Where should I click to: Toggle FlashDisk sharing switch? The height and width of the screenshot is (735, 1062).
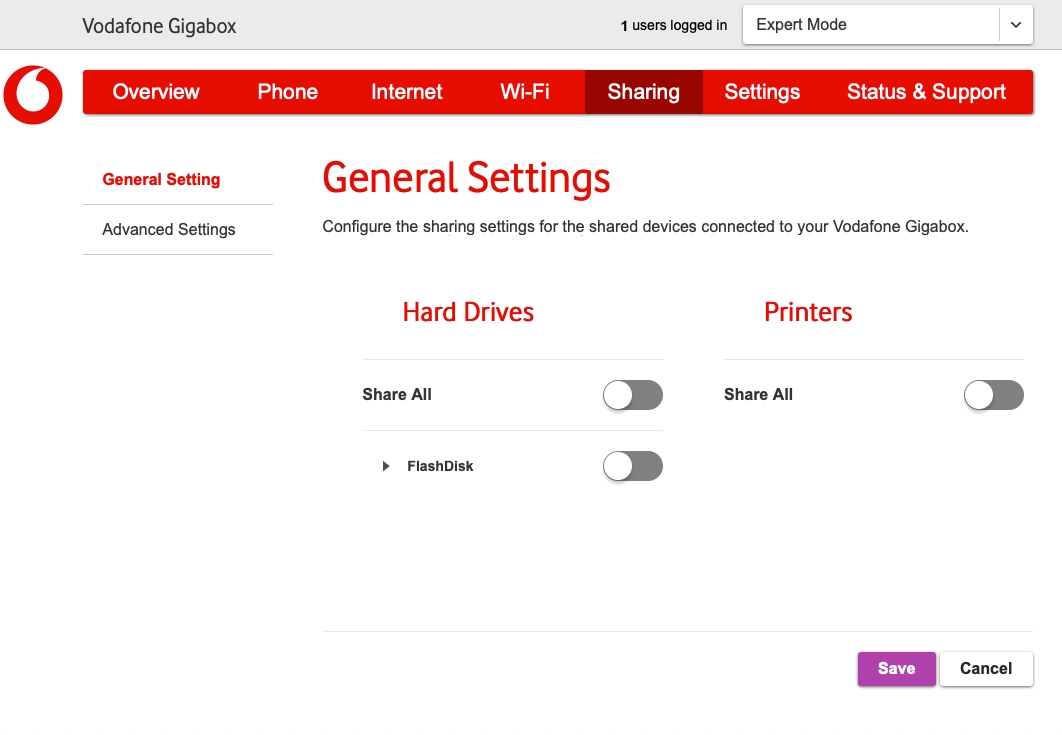click(x=632, y=466)
